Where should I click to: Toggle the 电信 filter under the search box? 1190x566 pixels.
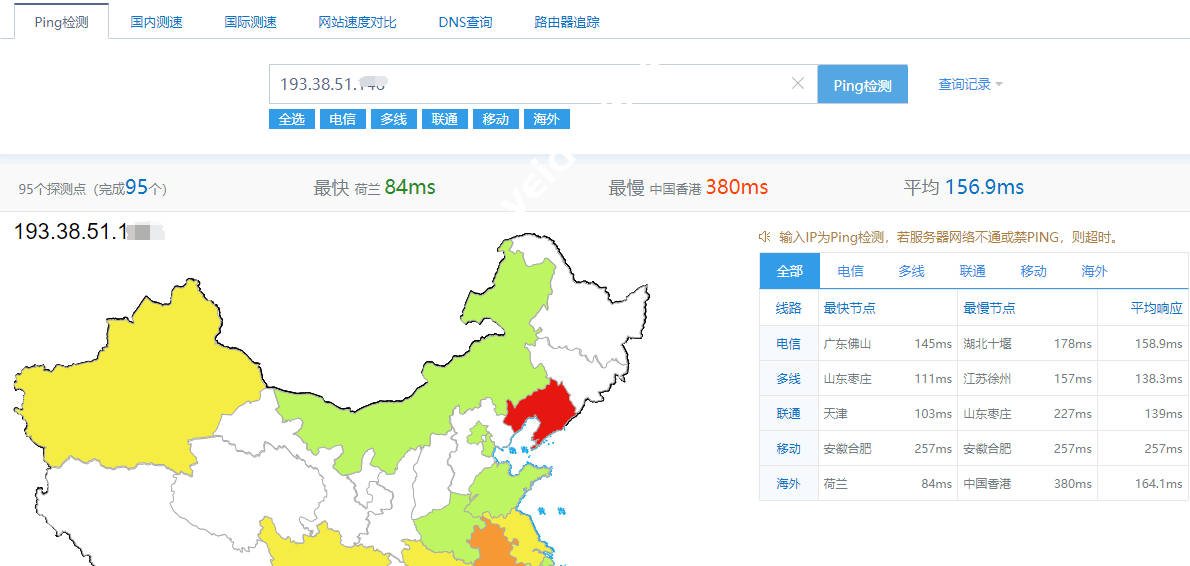(x=343, y=119)
